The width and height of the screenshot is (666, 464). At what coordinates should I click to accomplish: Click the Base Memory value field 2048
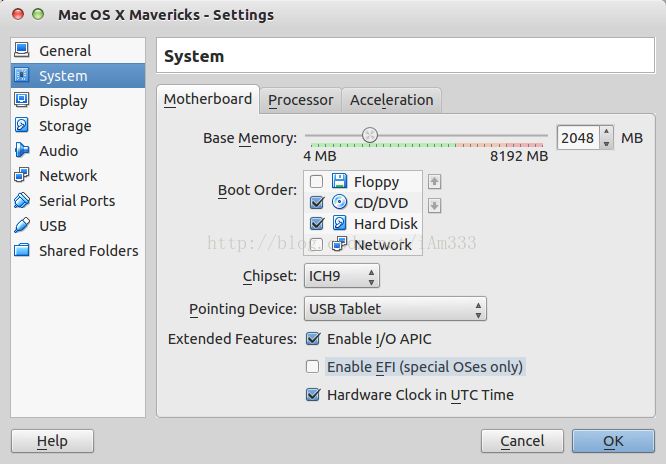(x=578, y=138)
